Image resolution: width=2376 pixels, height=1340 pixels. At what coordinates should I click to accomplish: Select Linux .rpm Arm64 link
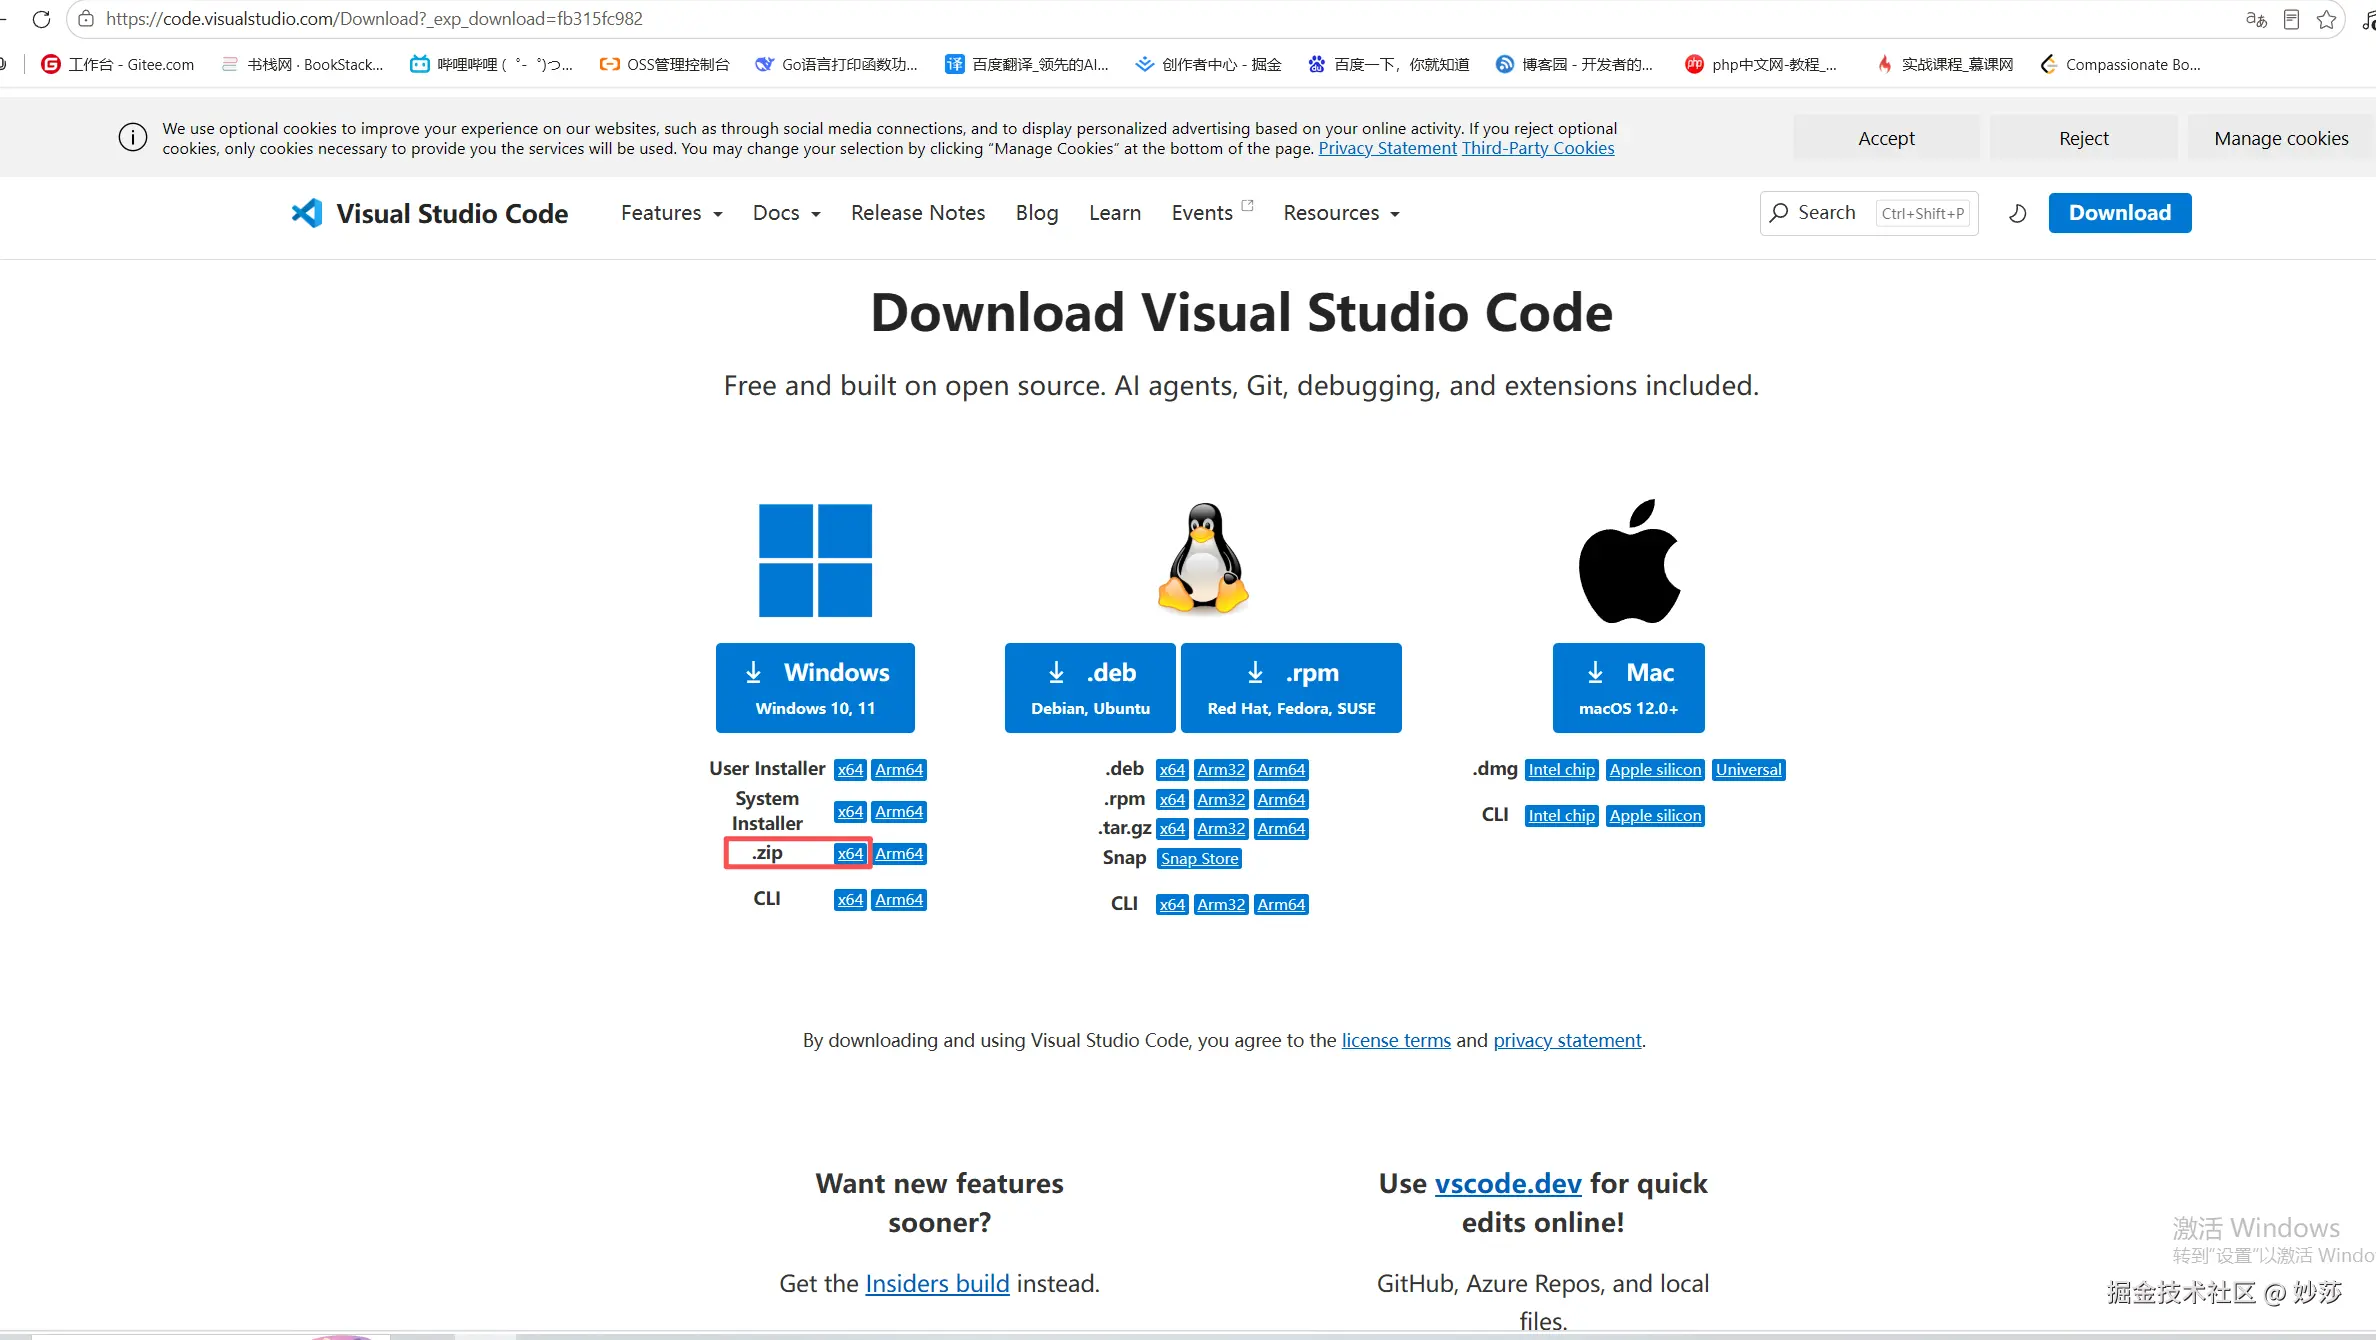(x=1281, y=799)
